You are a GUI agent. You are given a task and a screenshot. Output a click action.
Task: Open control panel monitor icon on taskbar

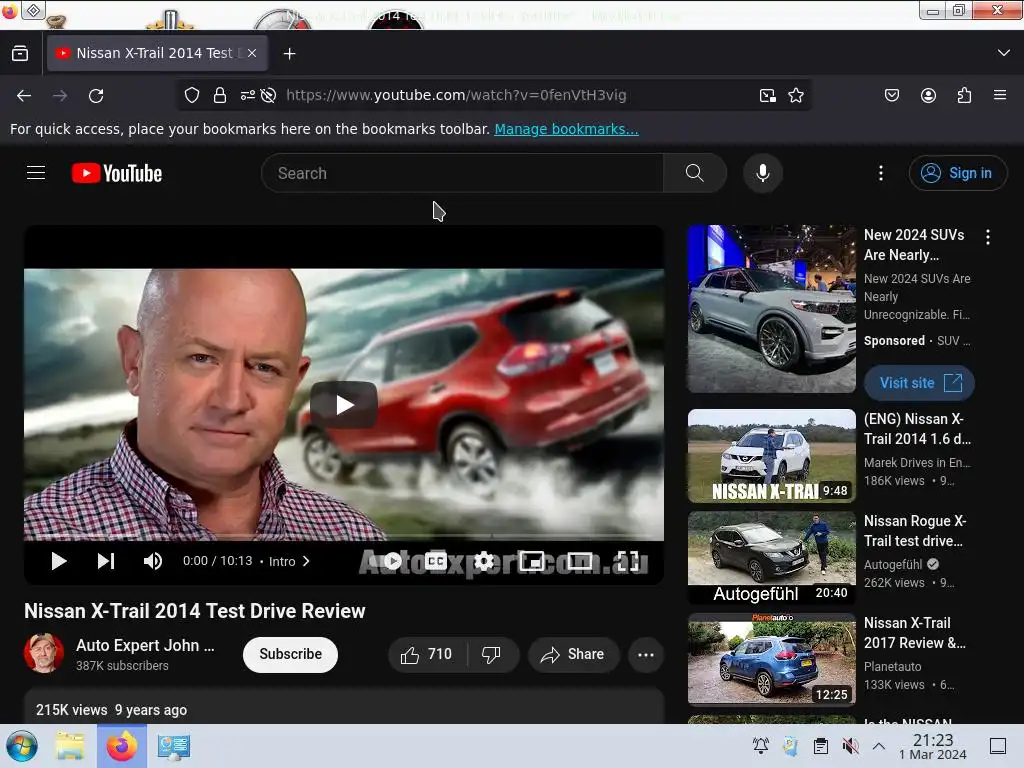pyautogui.click(x=174, y=746)
